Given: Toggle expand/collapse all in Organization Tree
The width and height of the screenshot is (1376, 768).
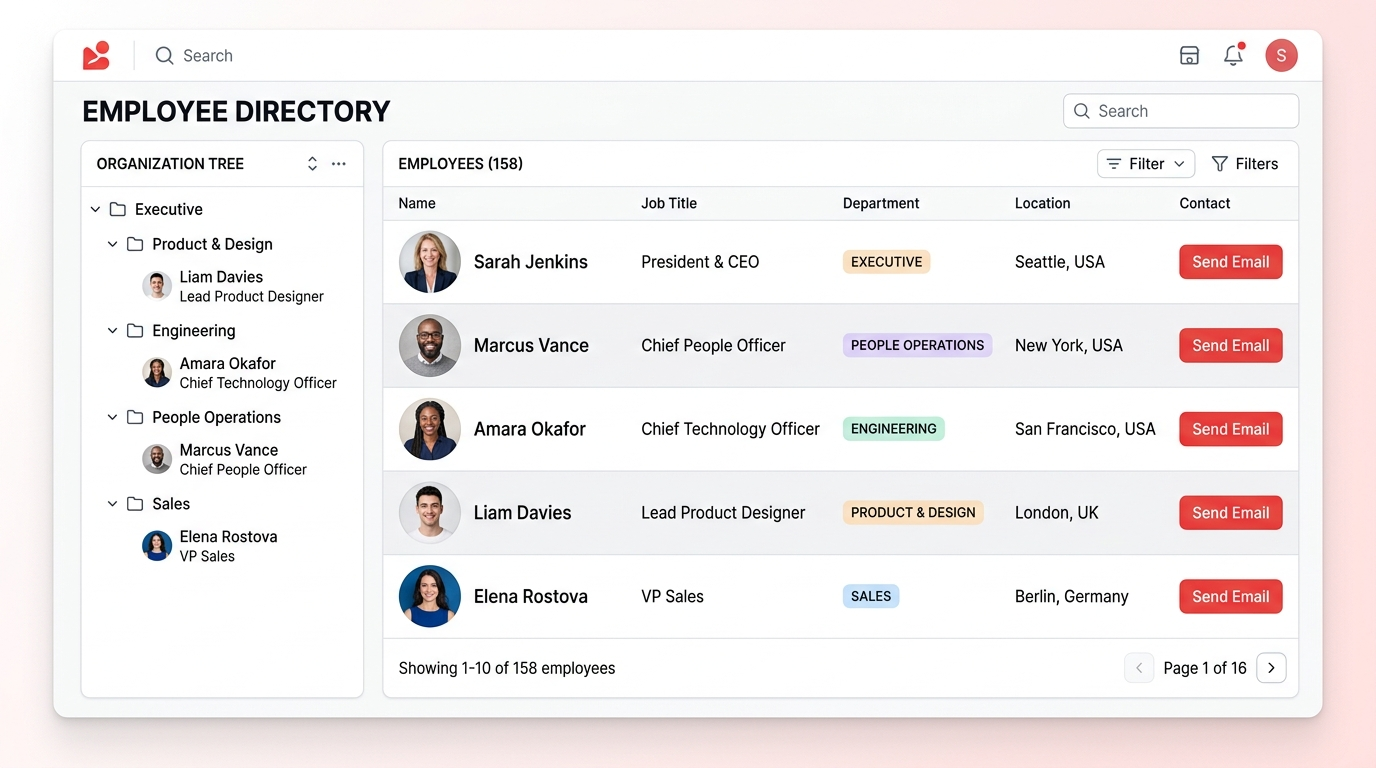Looking at the screenshot, I should pos(312,164).
